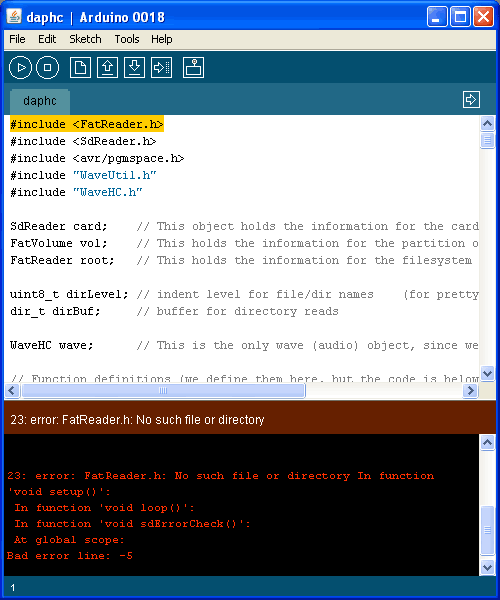Screen dimensions: 500x600
Task: Open the Help menu
Action: point(161,39)
